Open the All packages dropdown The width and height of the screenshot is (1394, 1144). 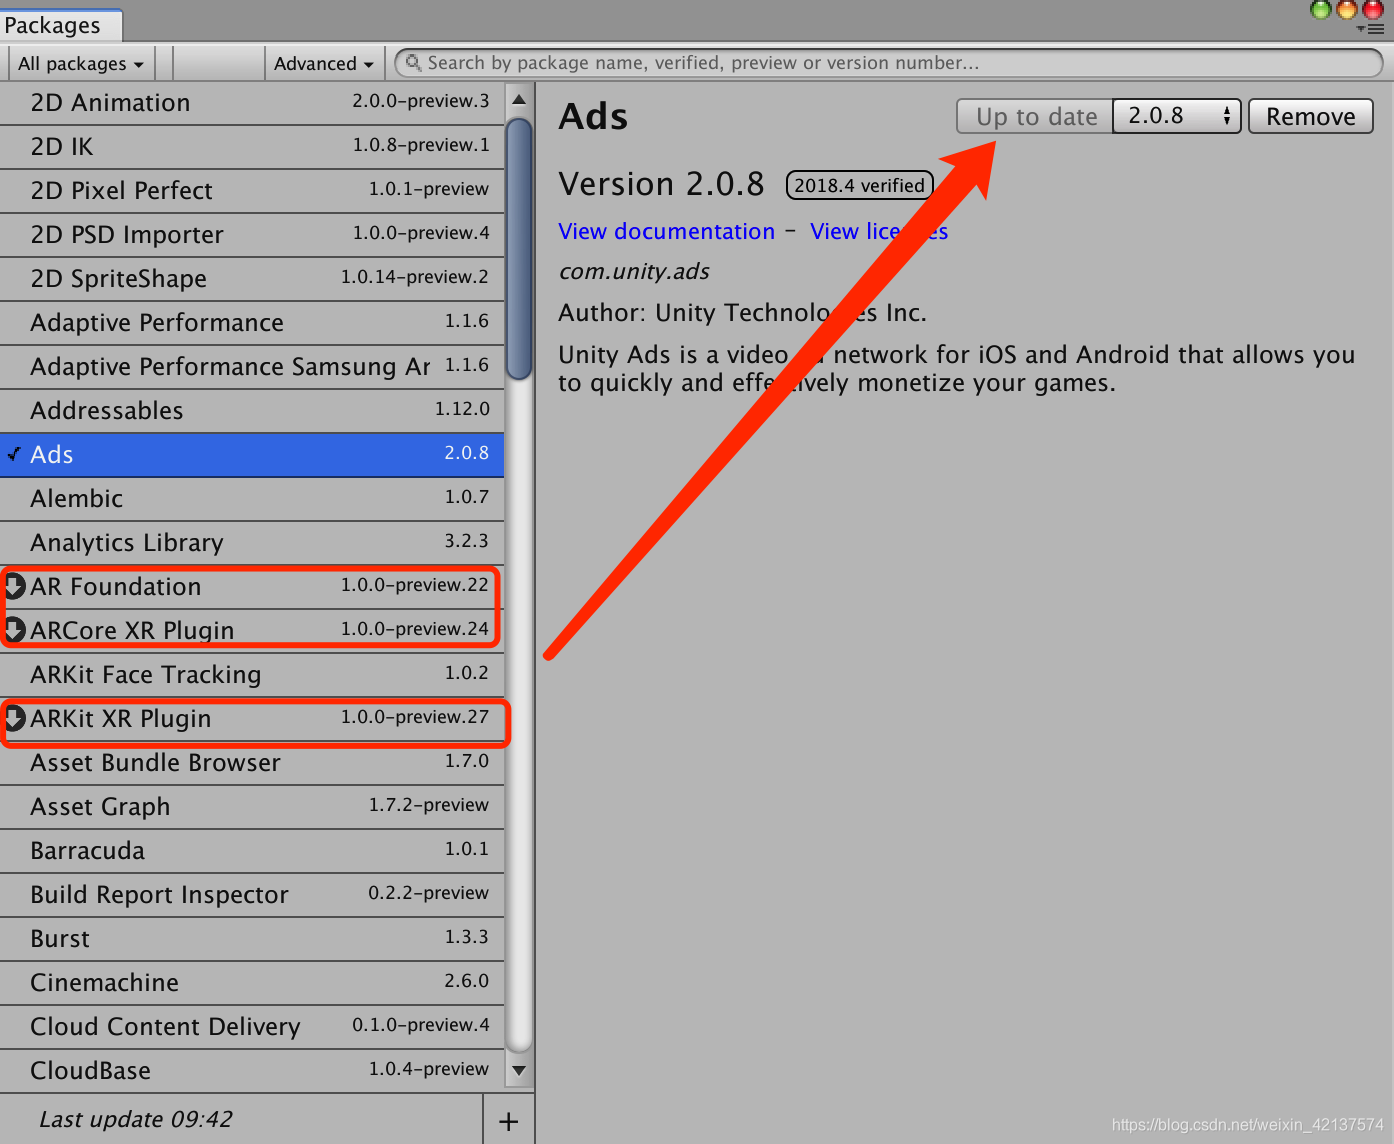pyautogui.click(x=80, y=63)
